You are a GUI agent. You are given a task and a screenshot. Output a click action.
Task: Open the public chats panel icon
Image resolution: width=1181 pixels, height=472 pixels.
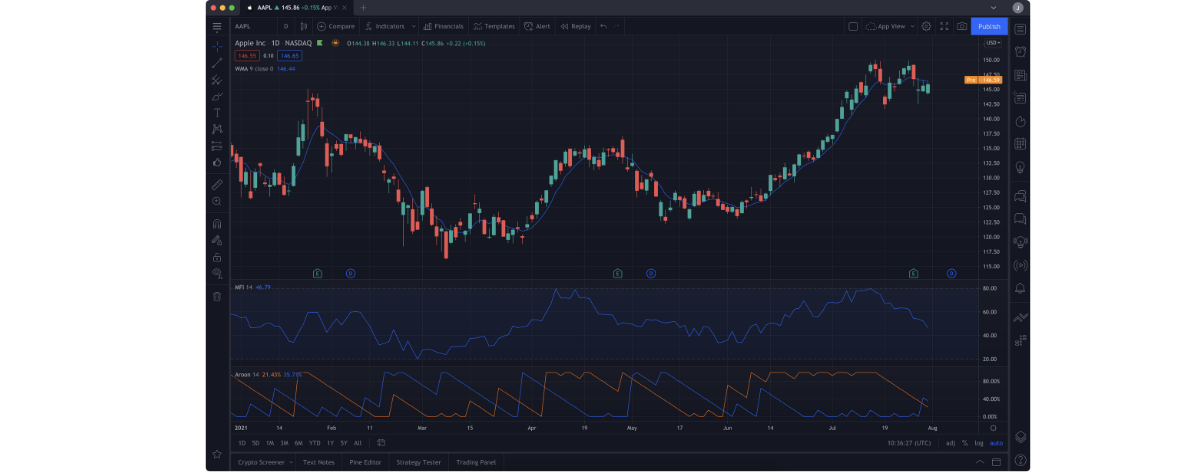pos(1021,196)
